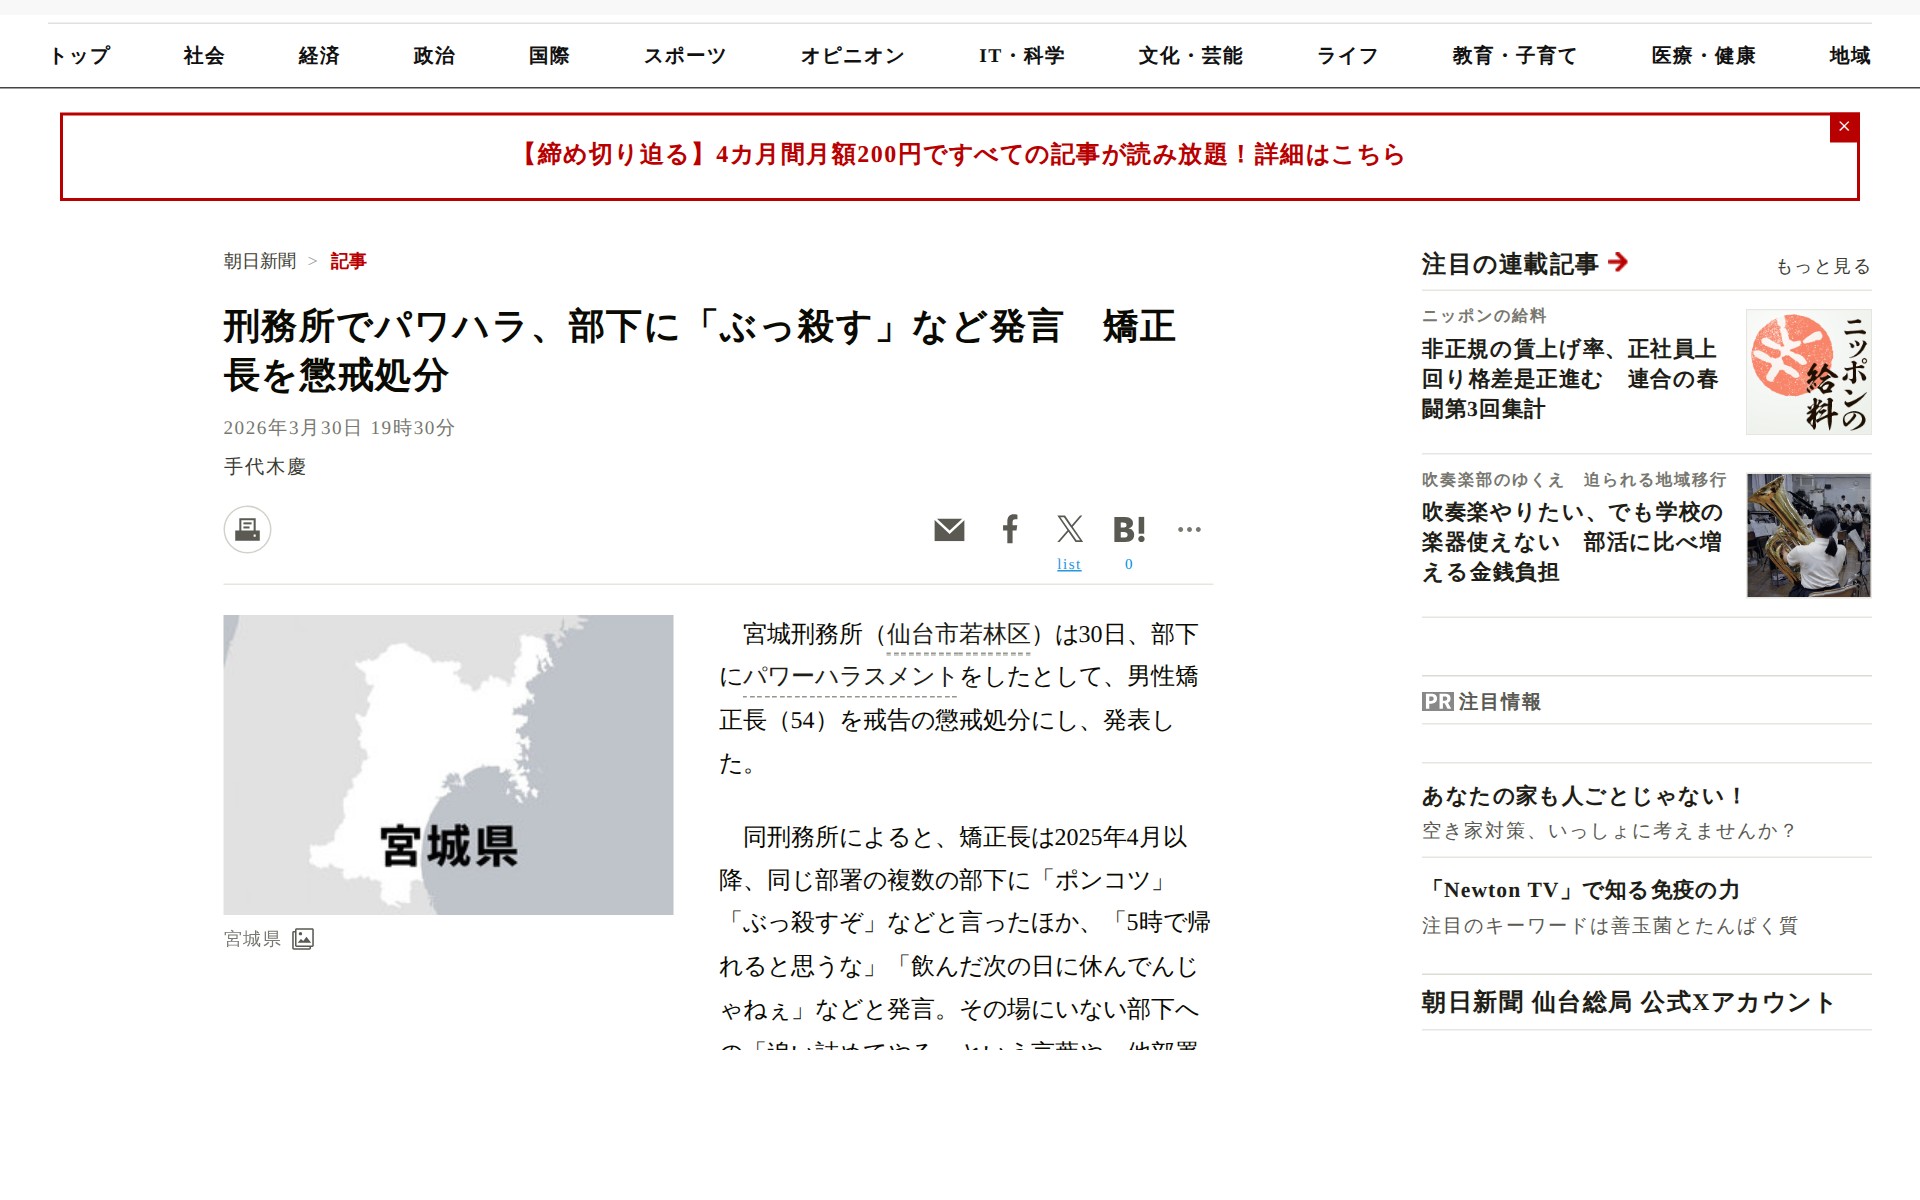Image resolution: width=1920 pixels, height=1200 pixels.
Task: Share article on Facebook
Action: point(1010,529)
